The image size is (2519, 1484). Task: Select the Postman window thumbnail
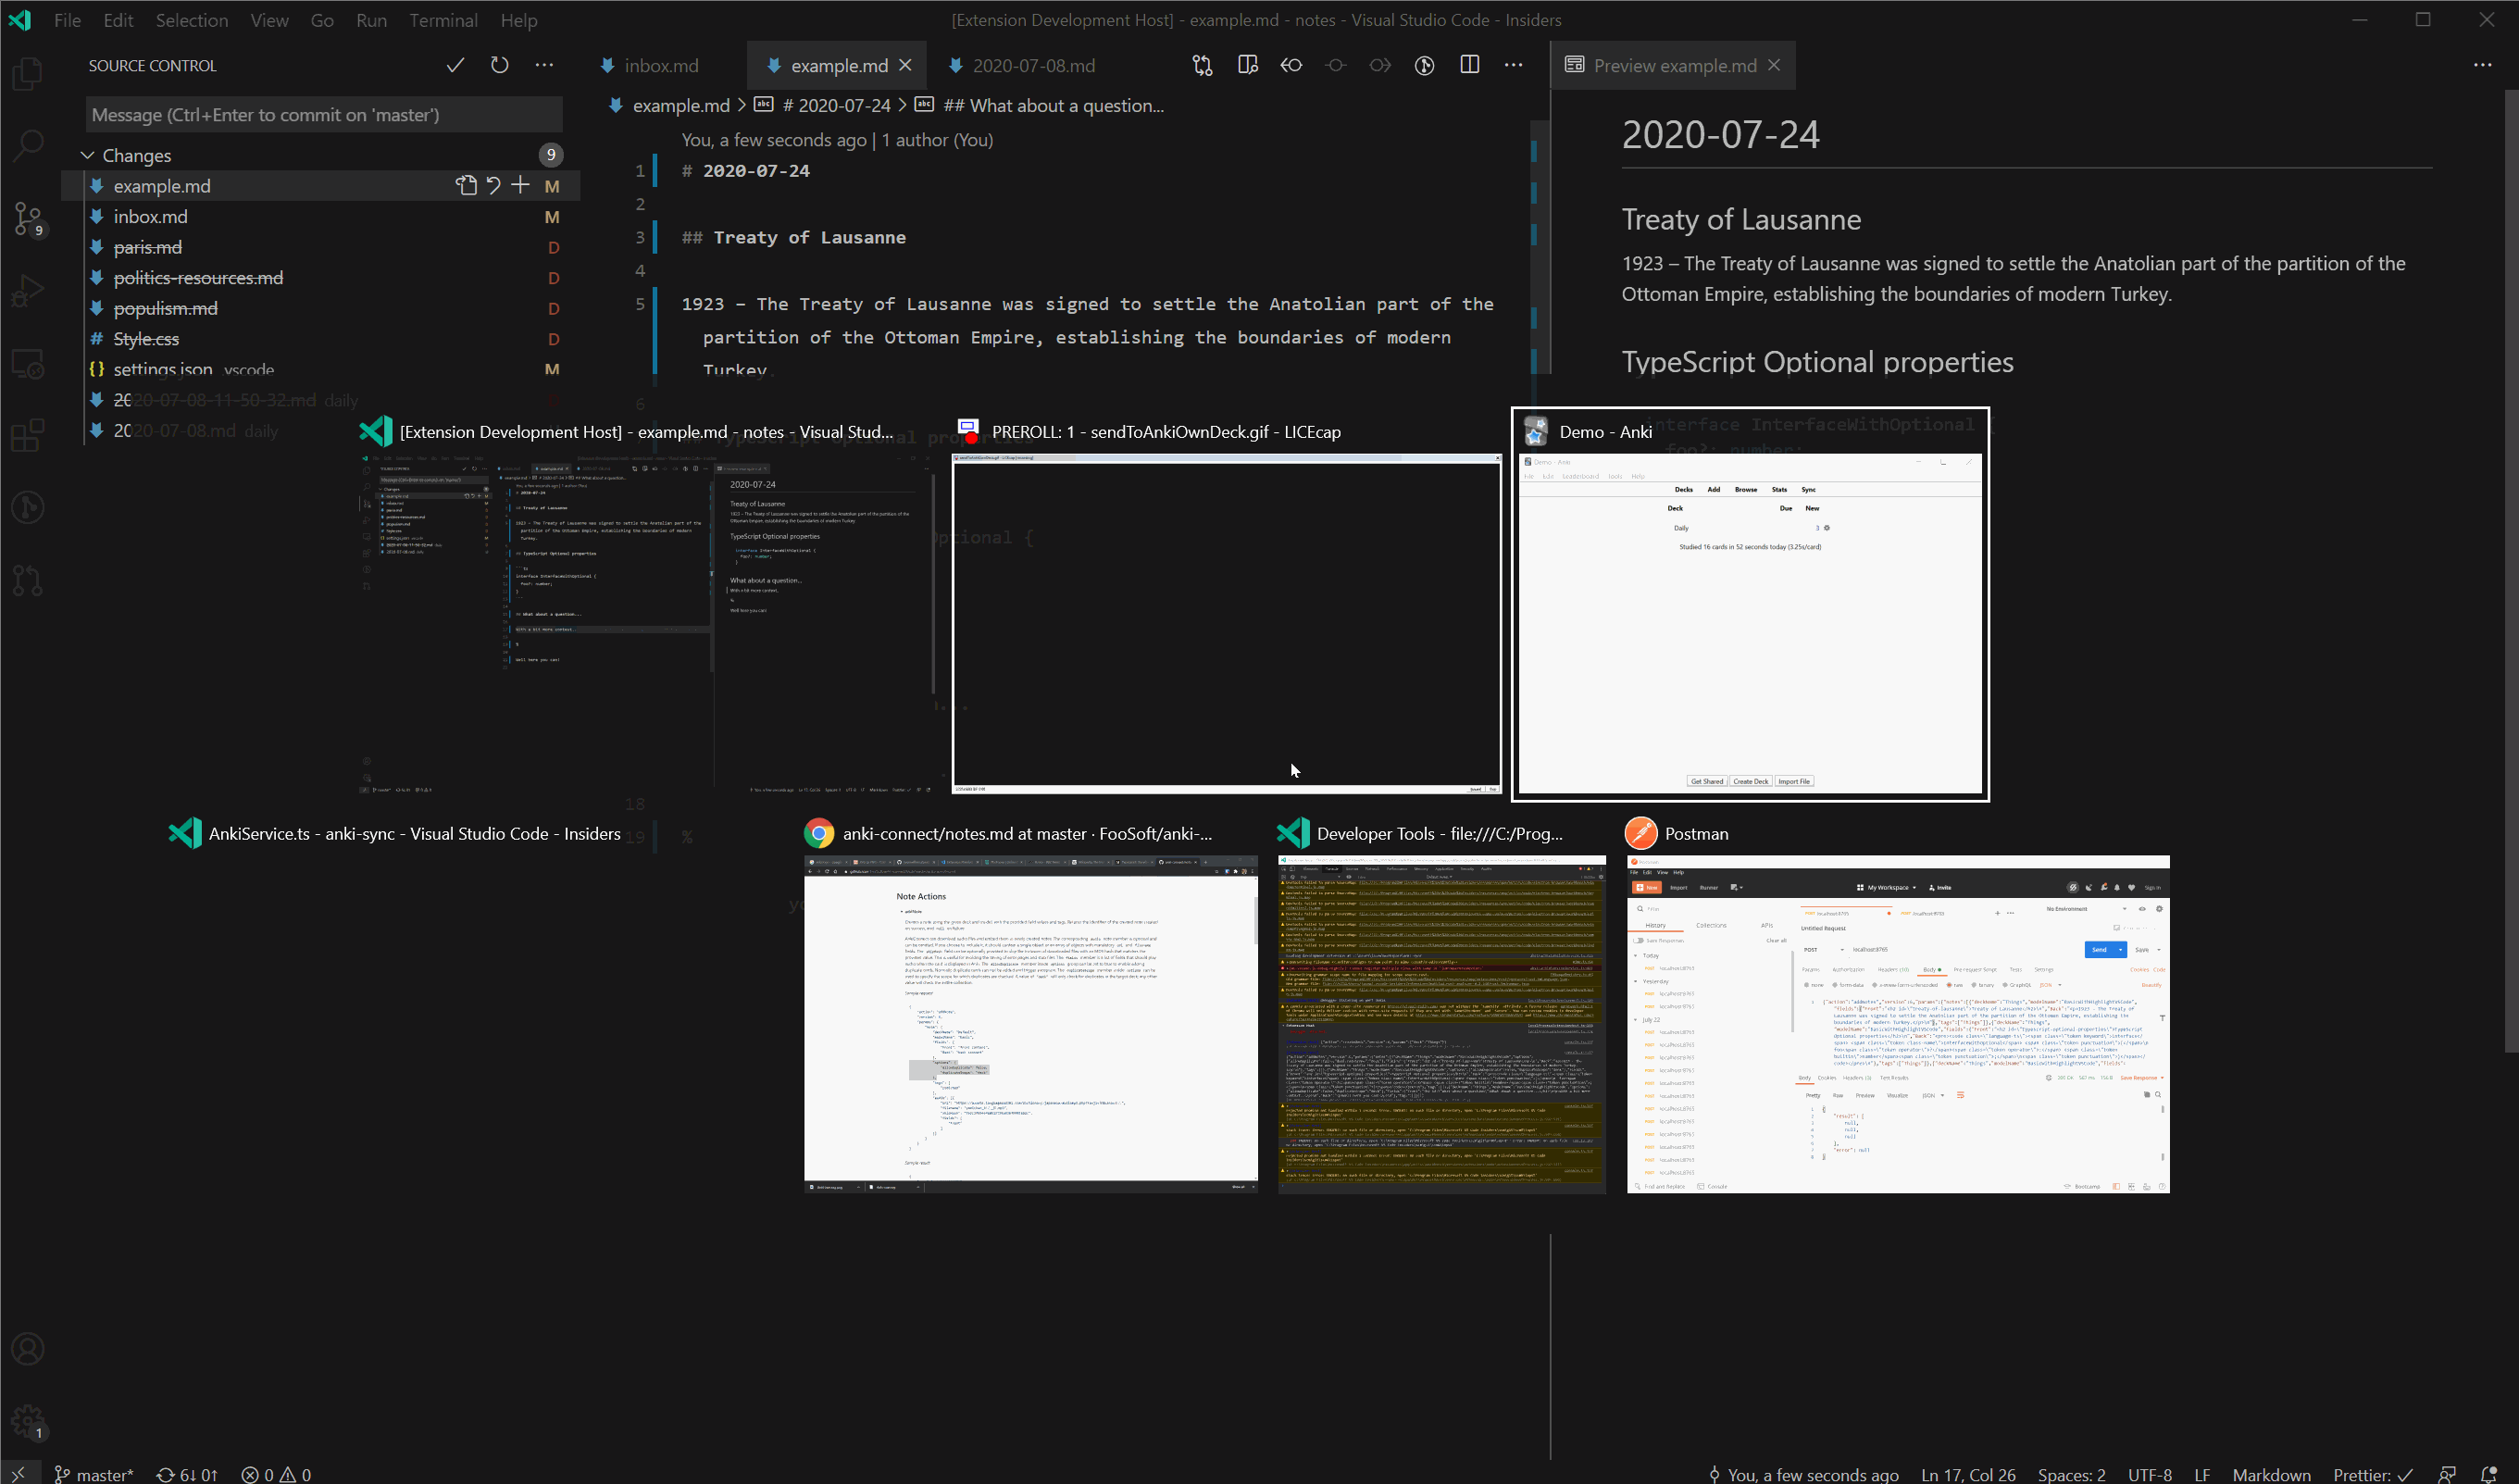pyautogui.click(x=1897, y=1022)
